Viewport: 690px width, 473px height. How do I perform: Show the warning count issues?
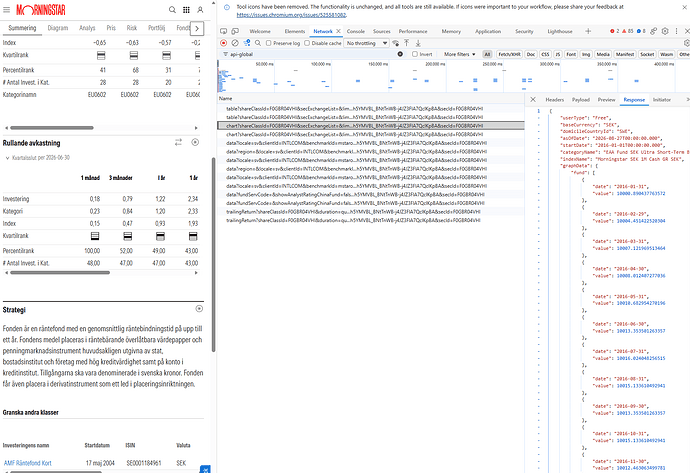coord(628,31)
